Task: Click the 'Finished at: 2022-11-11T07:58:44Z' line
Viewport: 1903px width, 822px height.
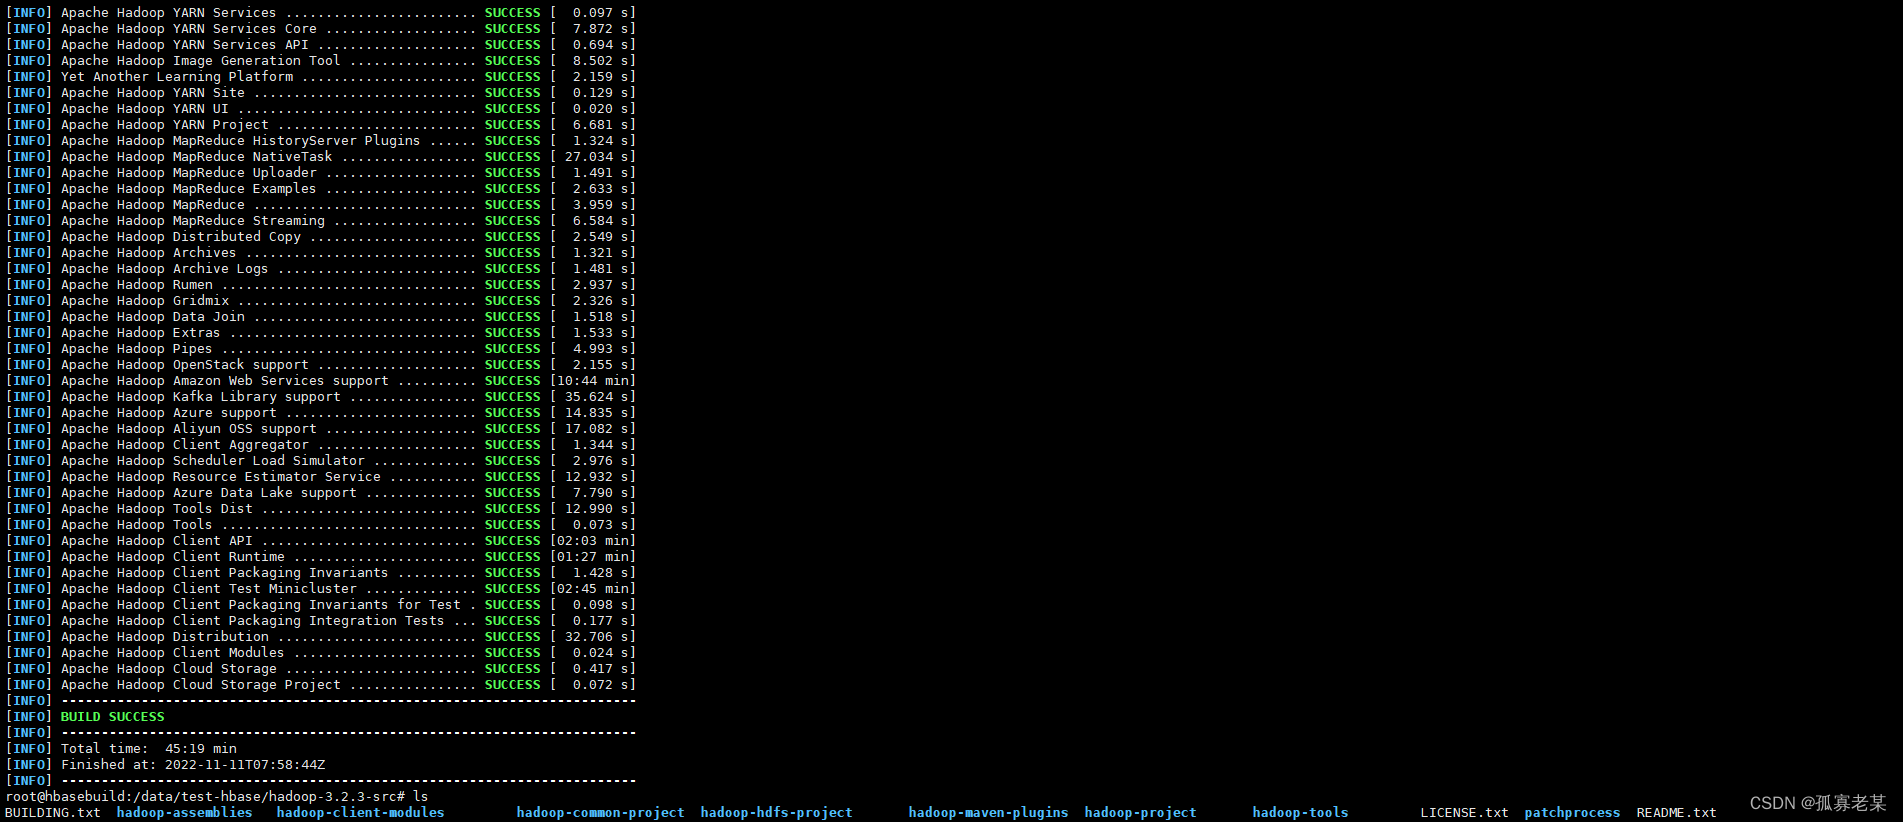Action: pyautogui.click(x=165, y=765)
